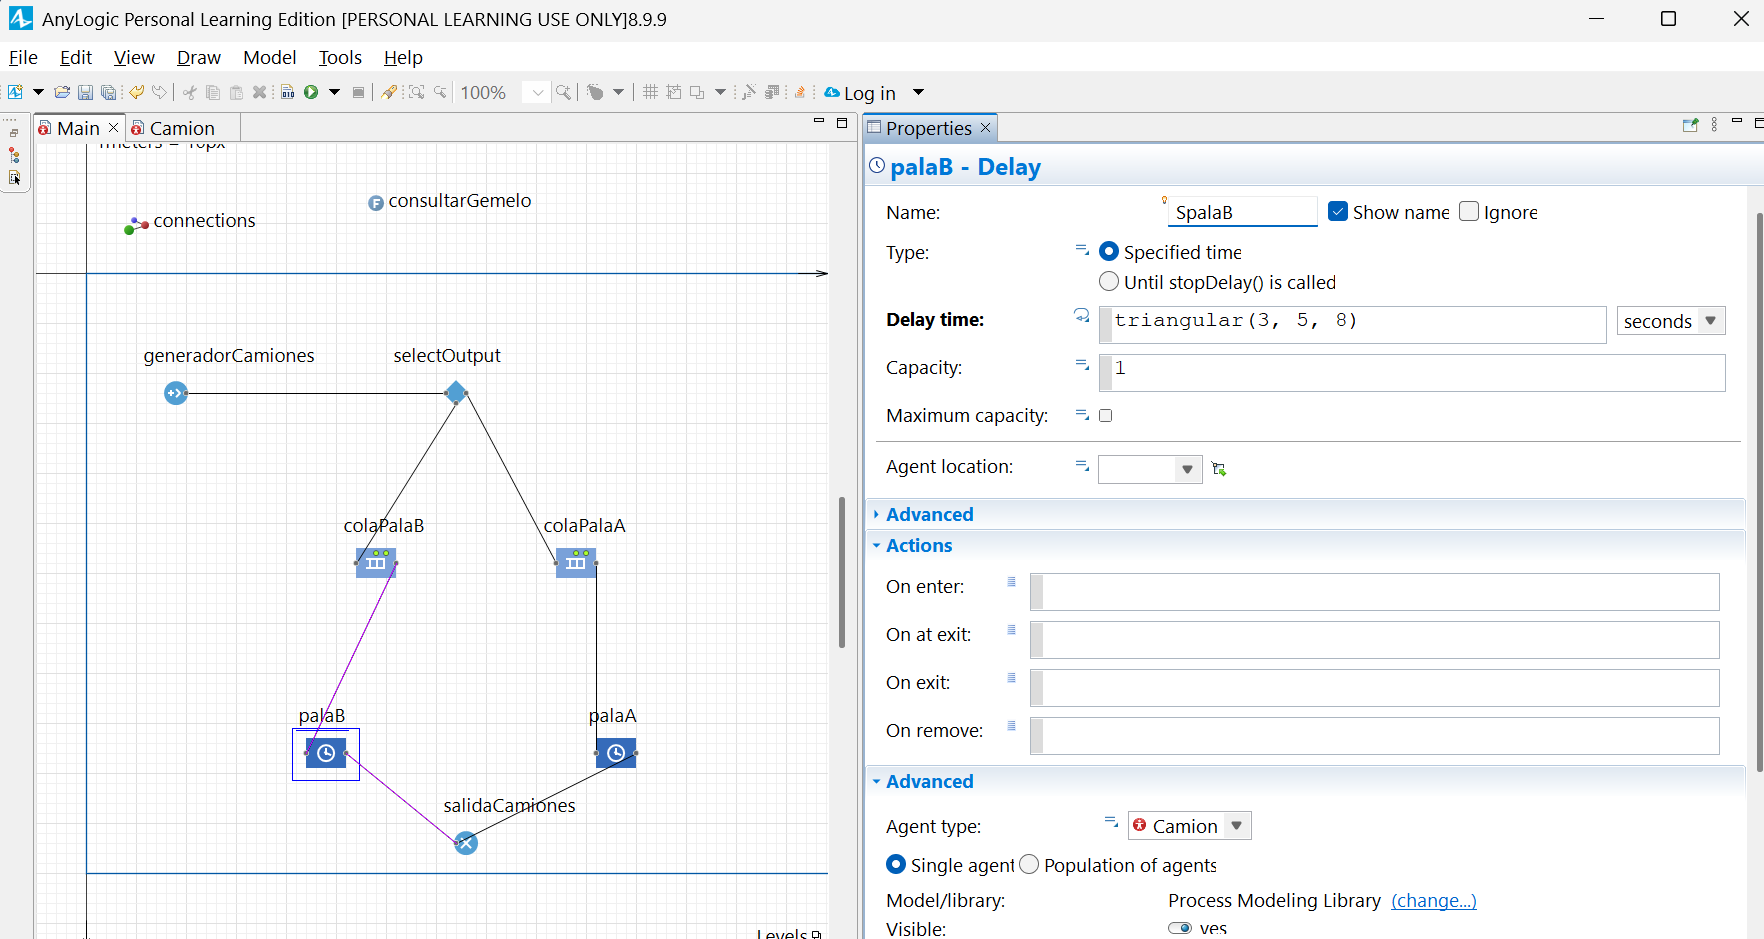Enable the Ignore checkbox
The width and height of the screenshot is (1764, 939).
click(x=1469, y=212)
